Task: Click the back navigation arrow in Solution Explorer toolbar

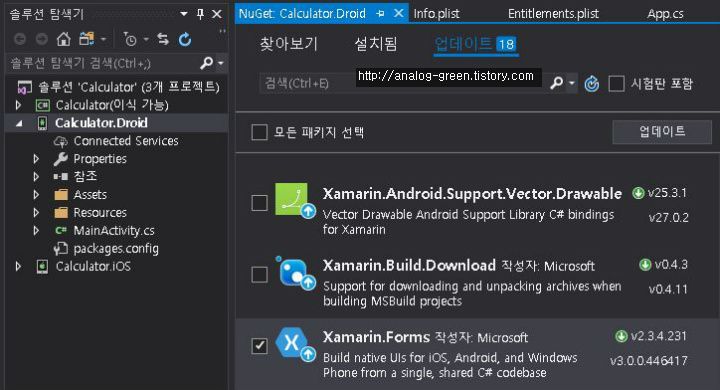Action: pos(19,40)
